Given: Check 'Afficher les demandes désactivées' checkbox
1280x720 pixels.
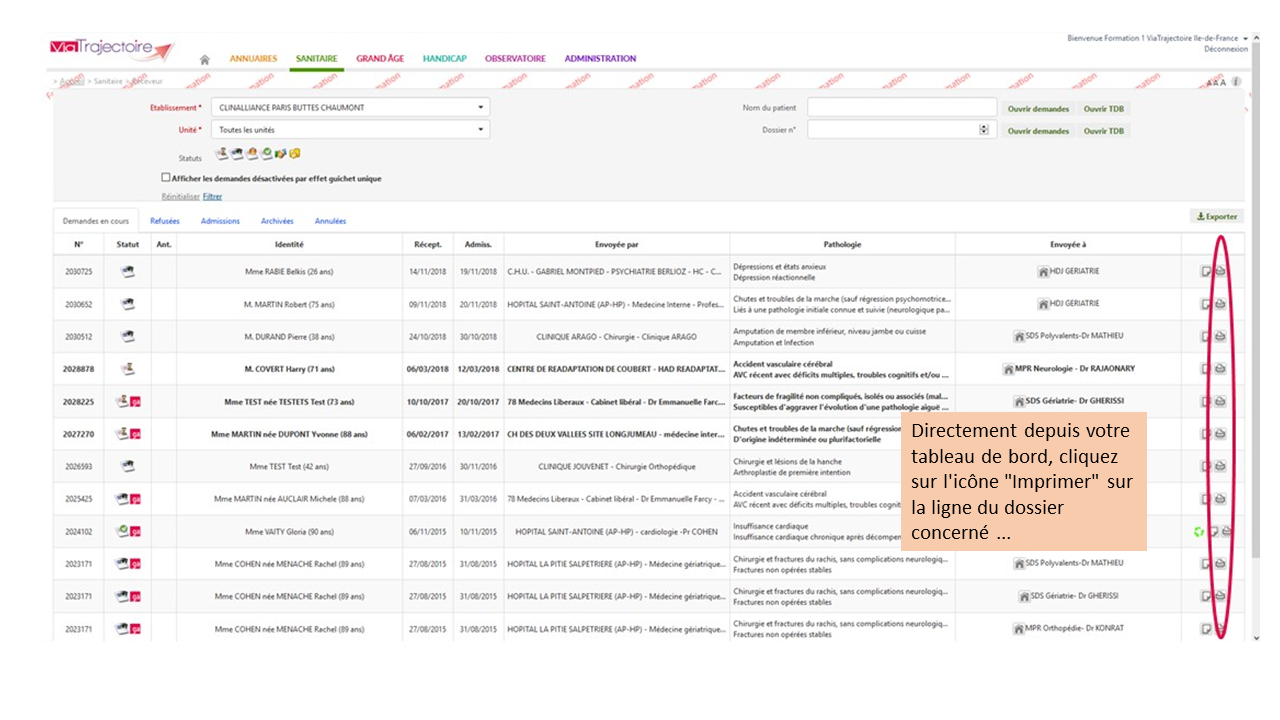Looking at the screenshot, I should pos(166,178).
